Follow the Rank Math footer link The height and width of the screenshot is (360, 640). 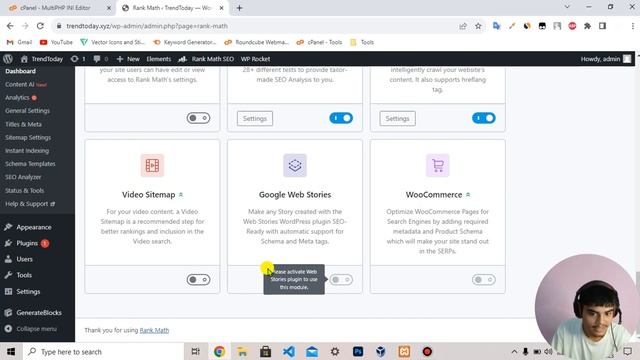tap(154, 330)
